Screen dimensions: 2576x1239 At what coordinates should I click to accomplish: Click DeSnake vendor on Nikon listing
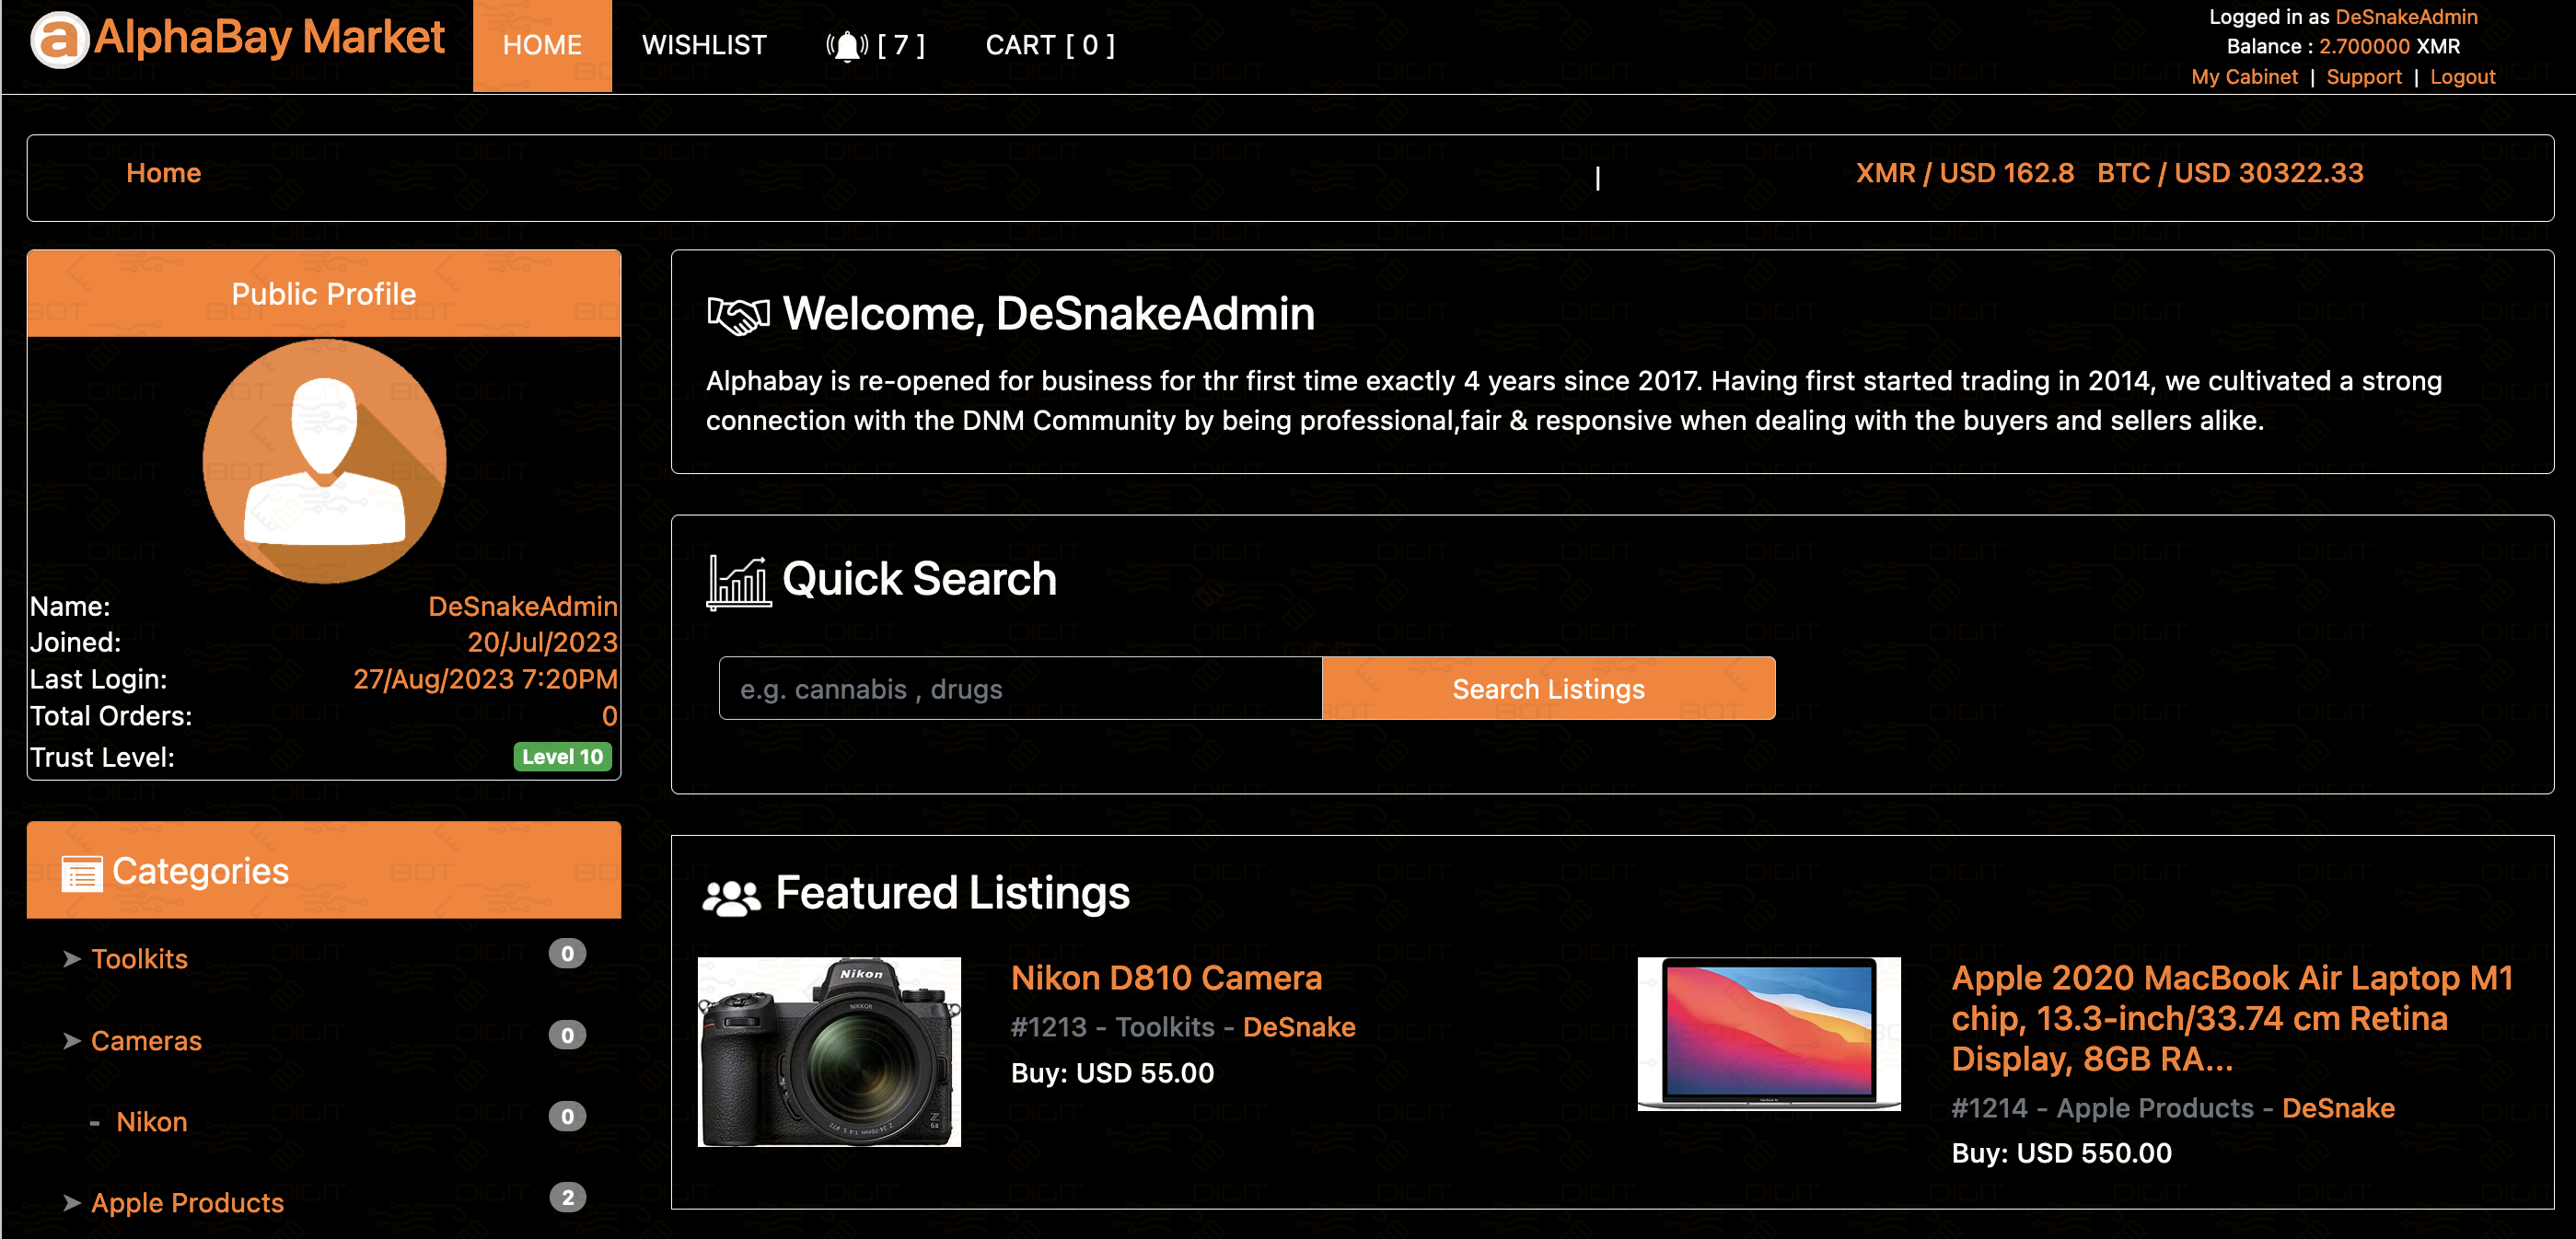click(1298, 1027)
